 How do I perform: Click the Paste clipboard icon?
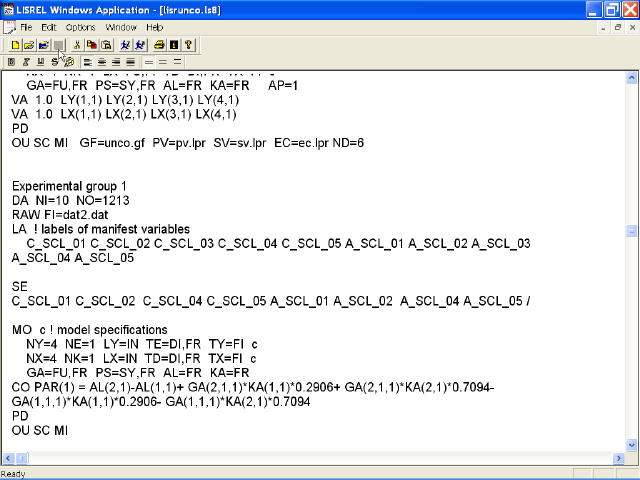(x=105, y=45)
